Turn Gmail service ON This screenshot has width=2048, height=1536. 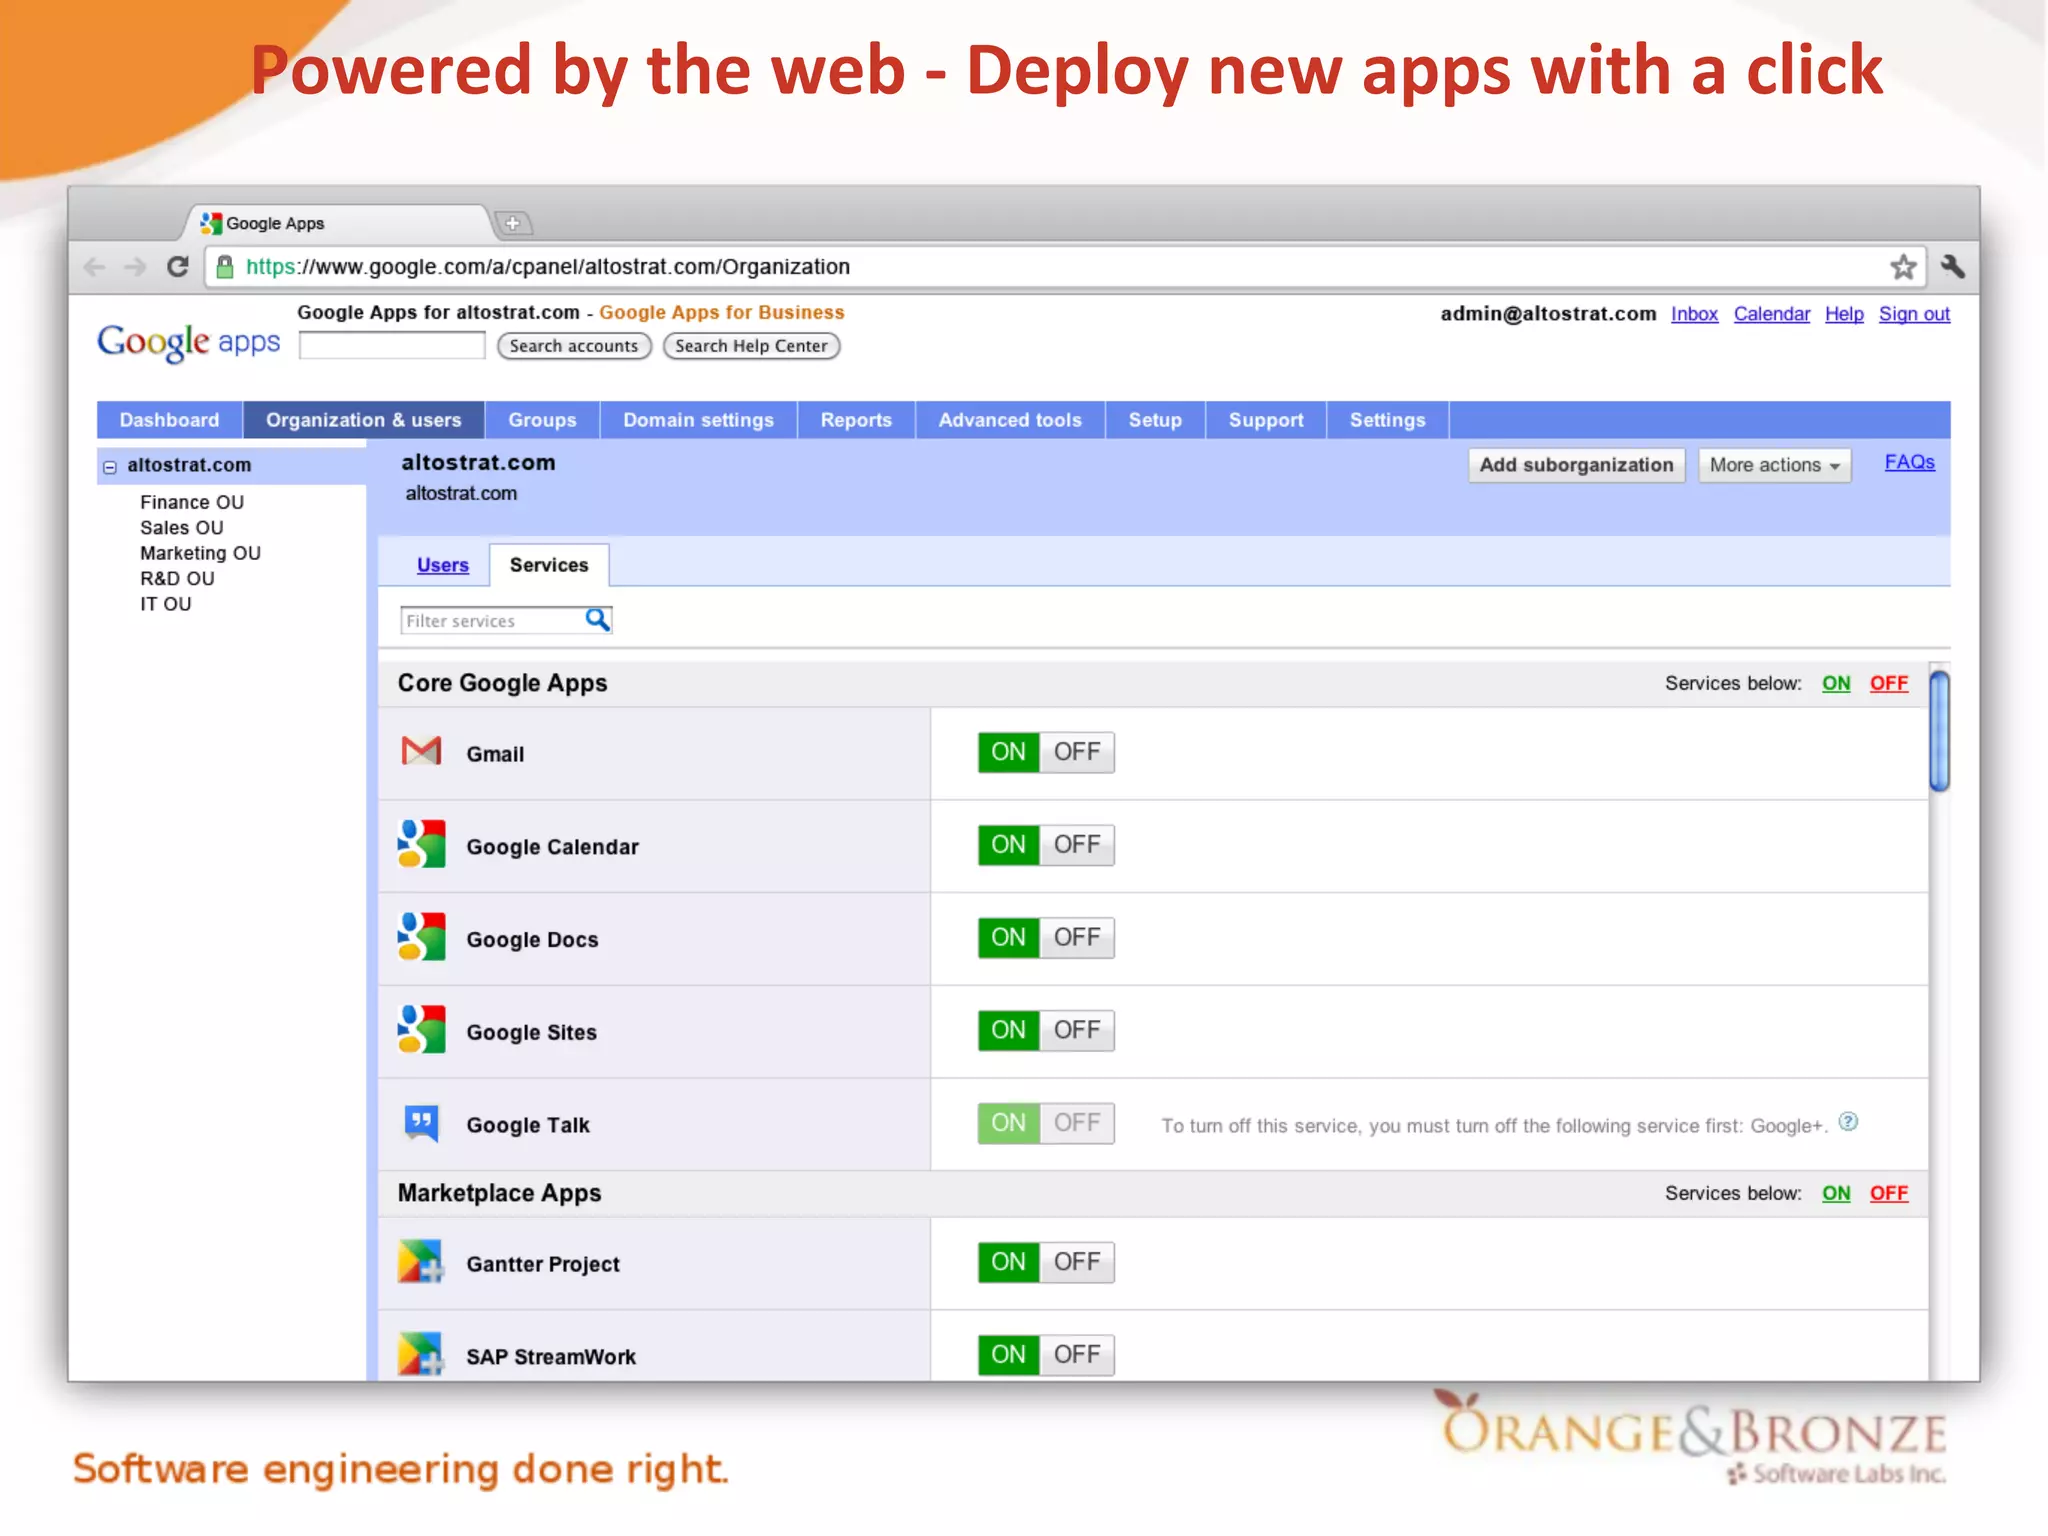(x=1009, y=752)
